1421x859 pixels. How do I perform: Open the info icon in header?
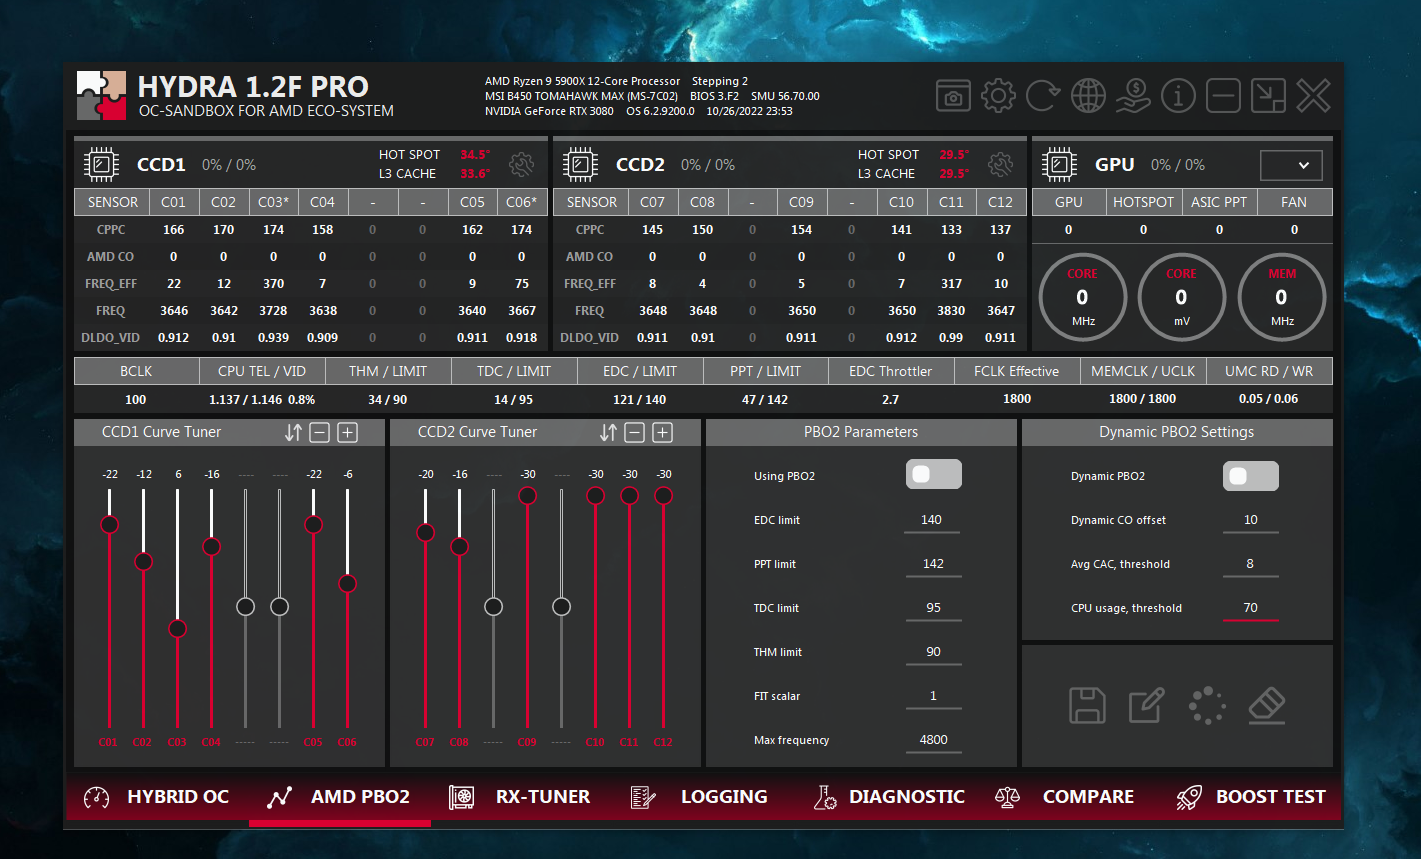click(x=1178, y=96)
